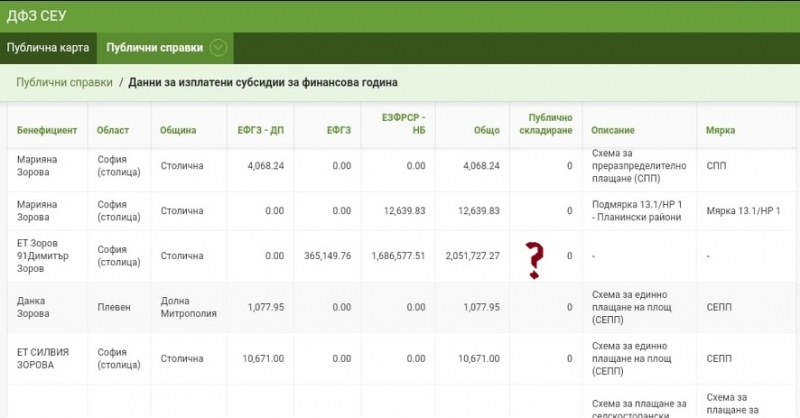The image size is (800, 418).
Task: Sort by the Публично складиране column header
Action: click(549, 124)
